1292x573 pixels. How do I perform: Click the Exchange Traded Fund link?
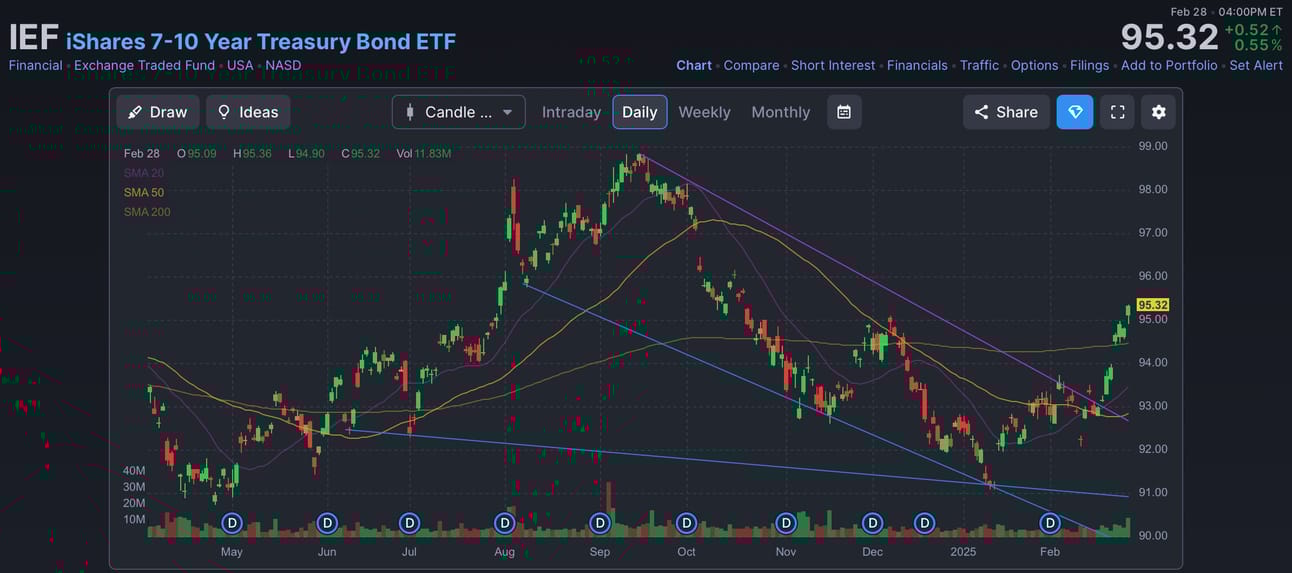pos(144,65)
